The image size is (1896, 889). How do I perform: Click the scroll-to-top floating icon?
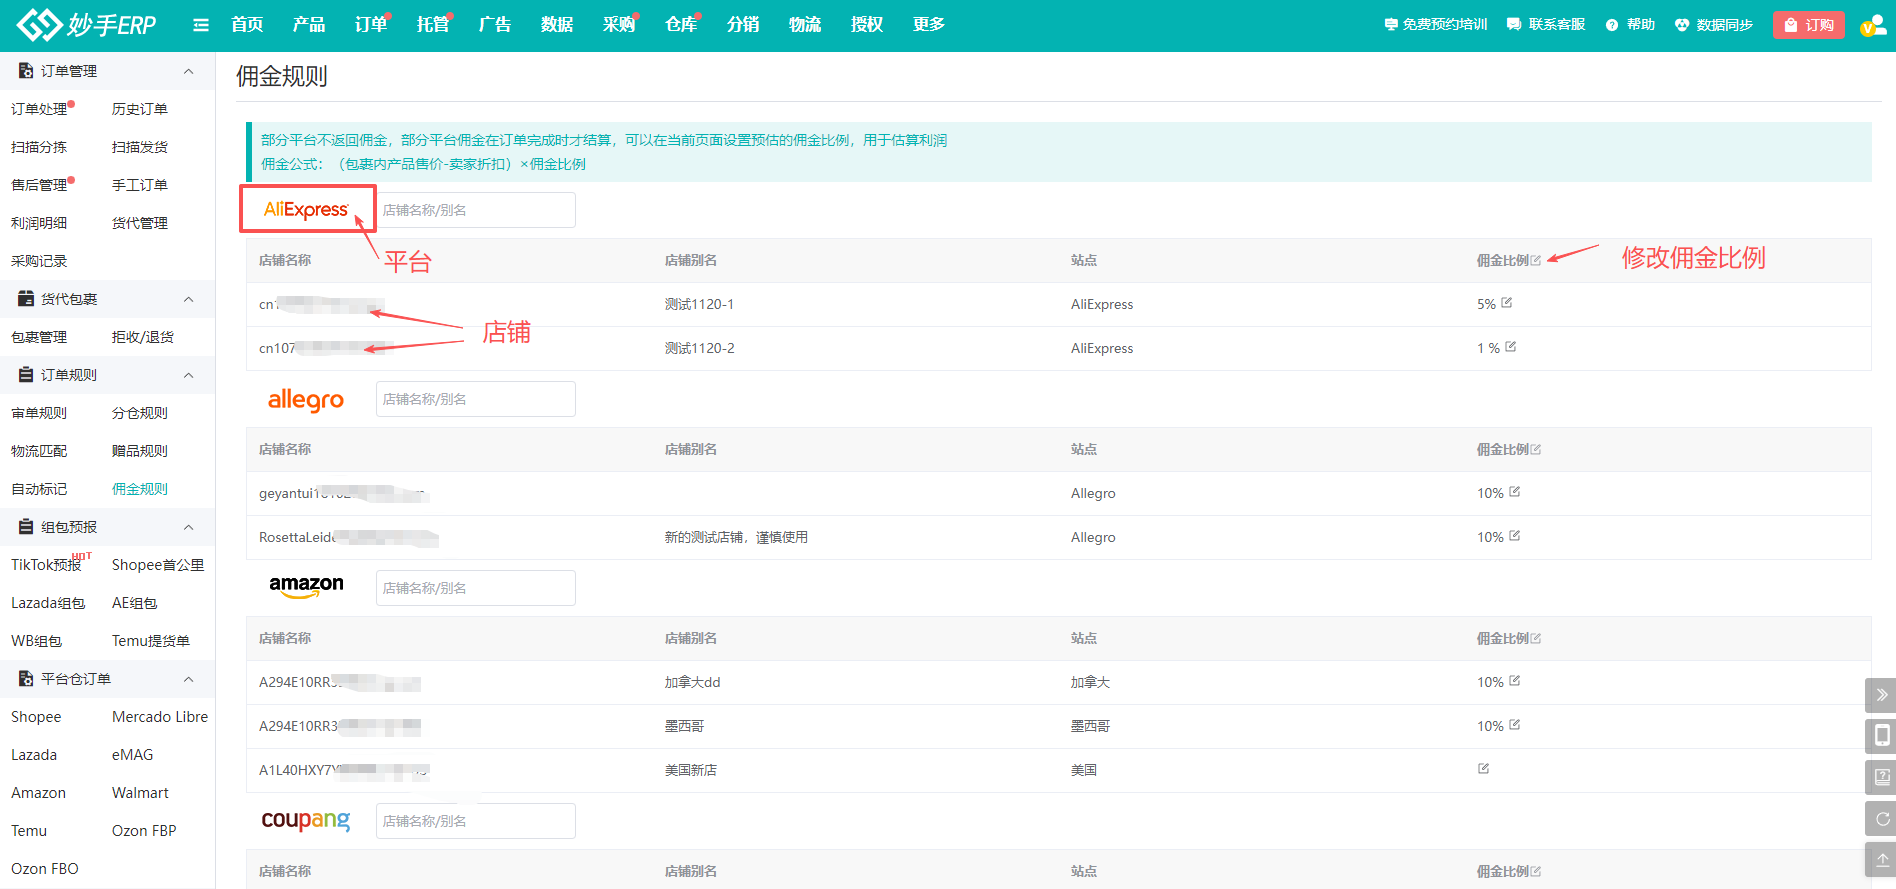click(x=1881, y=860)
